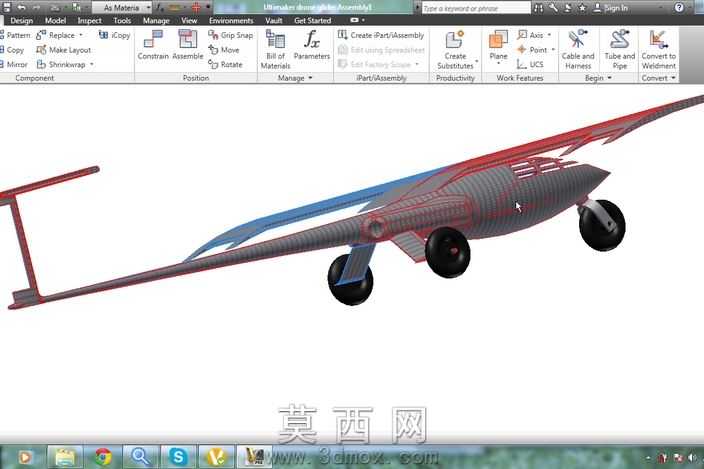Open the Help question mark icon
Viewport: 704px width, 469px height.
pos(679,8)
